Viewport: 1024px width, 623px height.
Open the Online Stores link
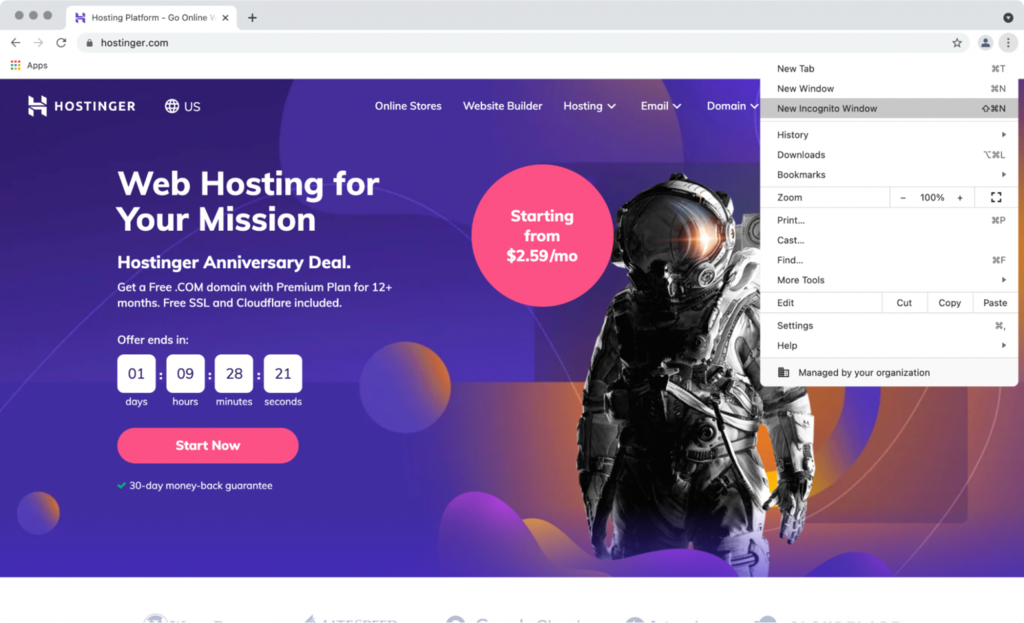pyautogui.click(x=408, y=105)
